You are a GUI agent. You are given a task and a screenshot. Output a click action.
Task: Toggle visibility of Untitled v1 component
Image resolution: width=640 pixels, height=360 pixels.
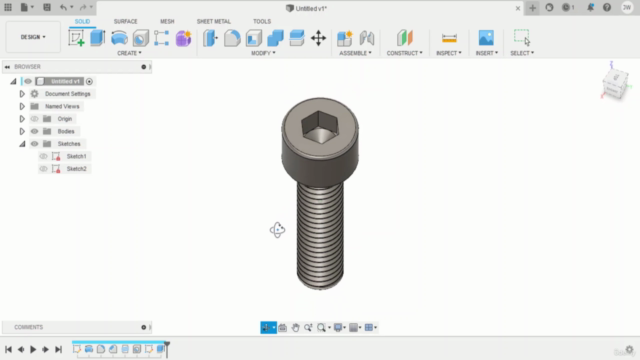[x=28, y=81]
